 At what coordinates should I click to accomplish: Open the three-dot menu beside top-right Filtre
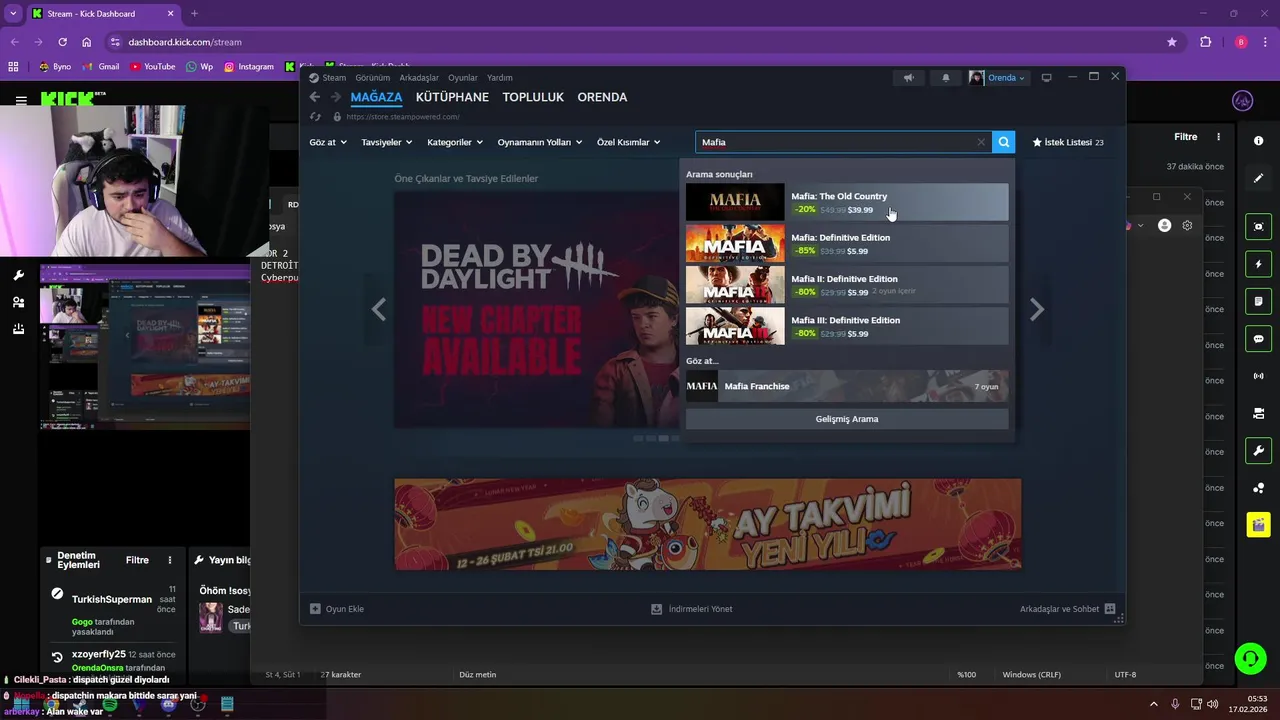click(x=1218, y=137)
